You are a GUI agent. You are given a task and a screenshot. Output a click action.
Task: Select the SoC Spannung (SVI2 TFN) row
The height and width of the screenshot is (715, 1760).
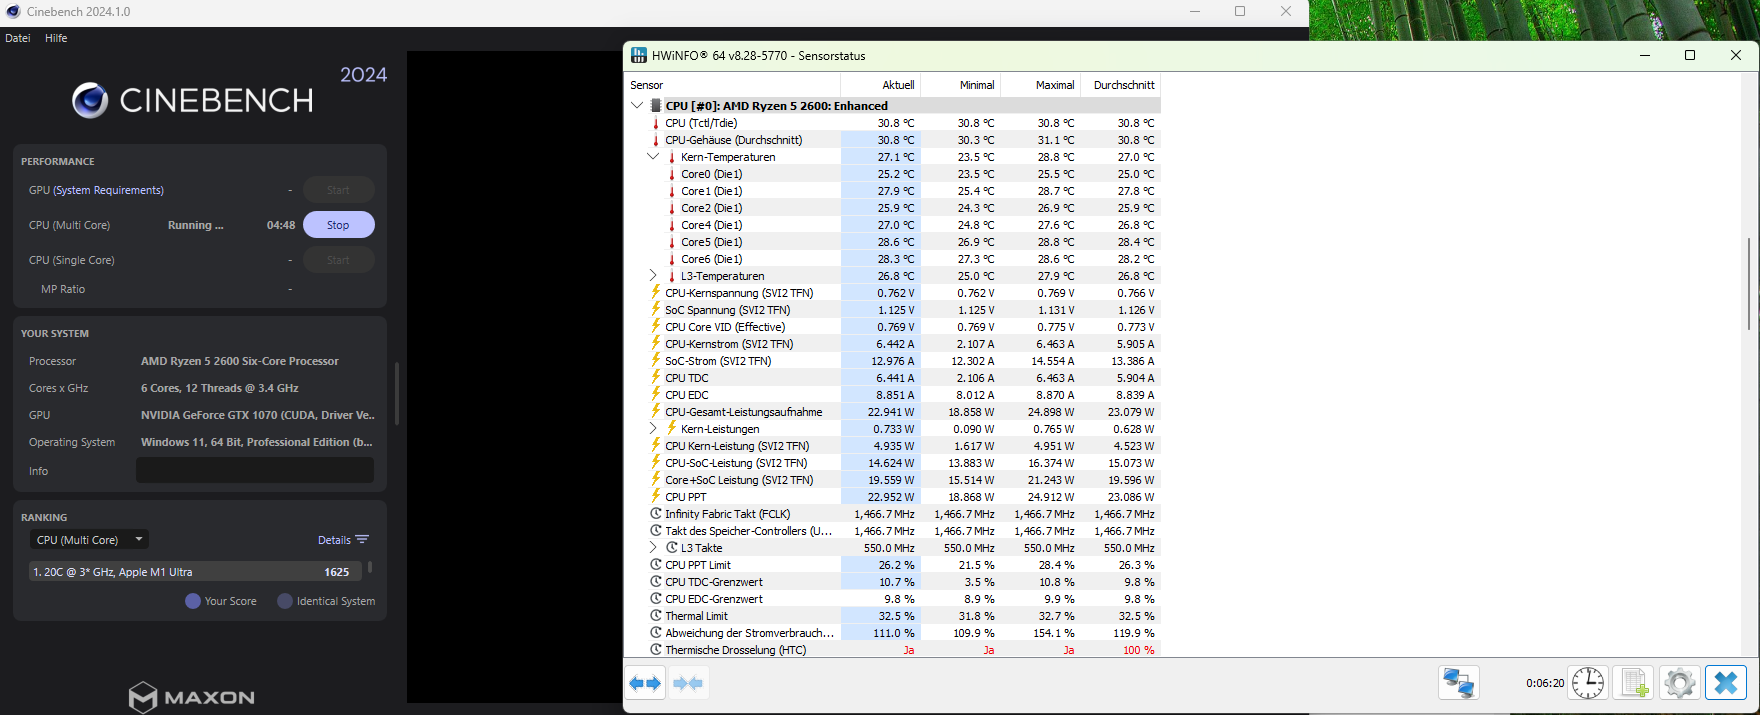pyautogui.click(x=893, y=310)
